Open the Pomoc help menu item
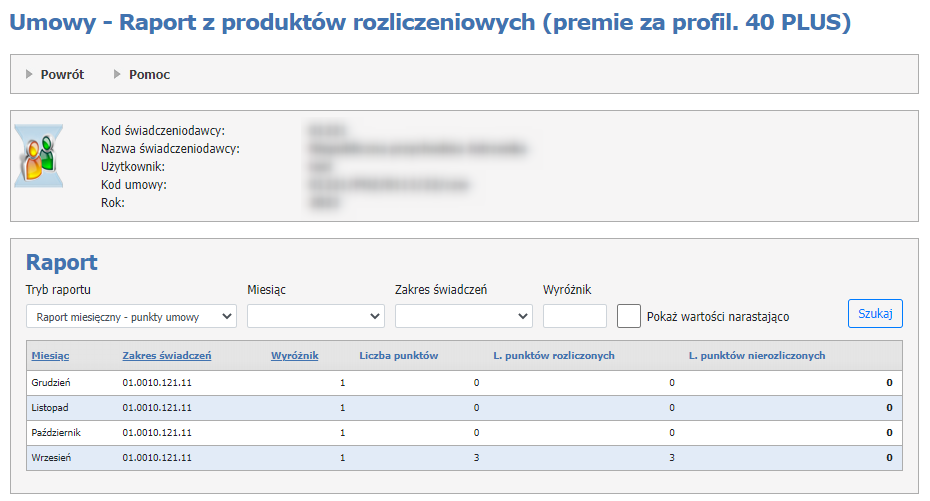Image resolution: width=930 pixels, height=501 pixels. (149, 75)
